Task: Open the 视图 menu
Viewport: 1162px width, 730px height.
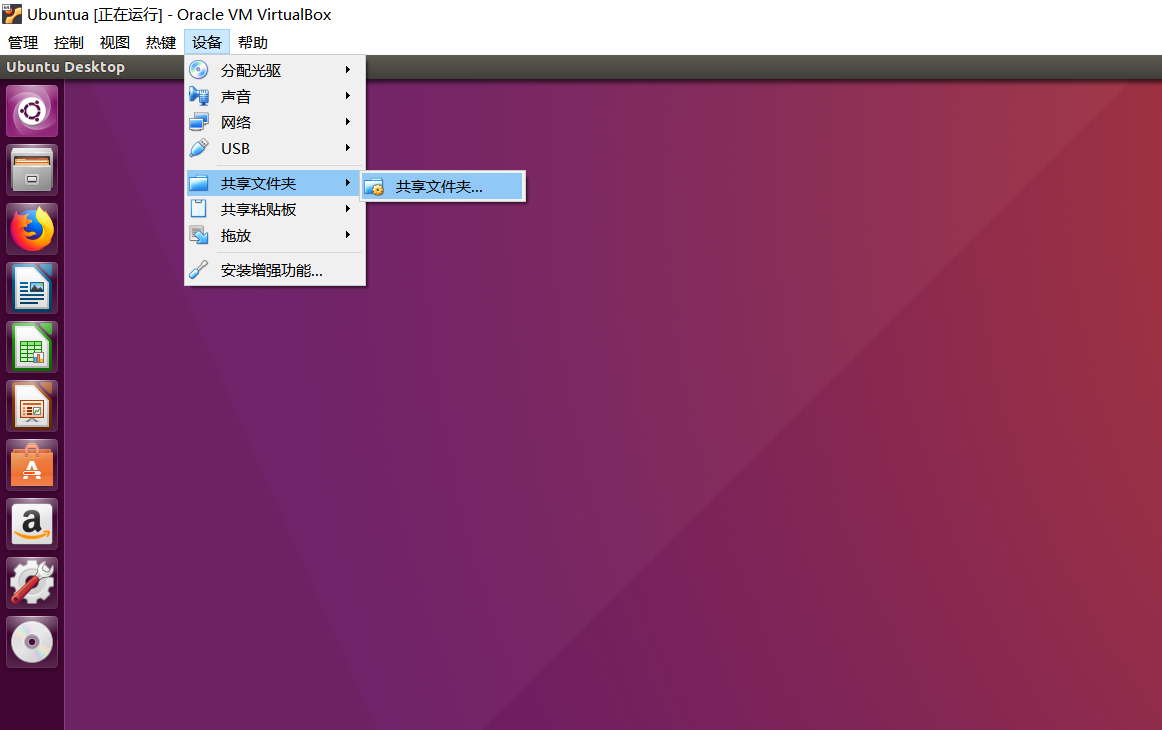Action: (115, 42)
